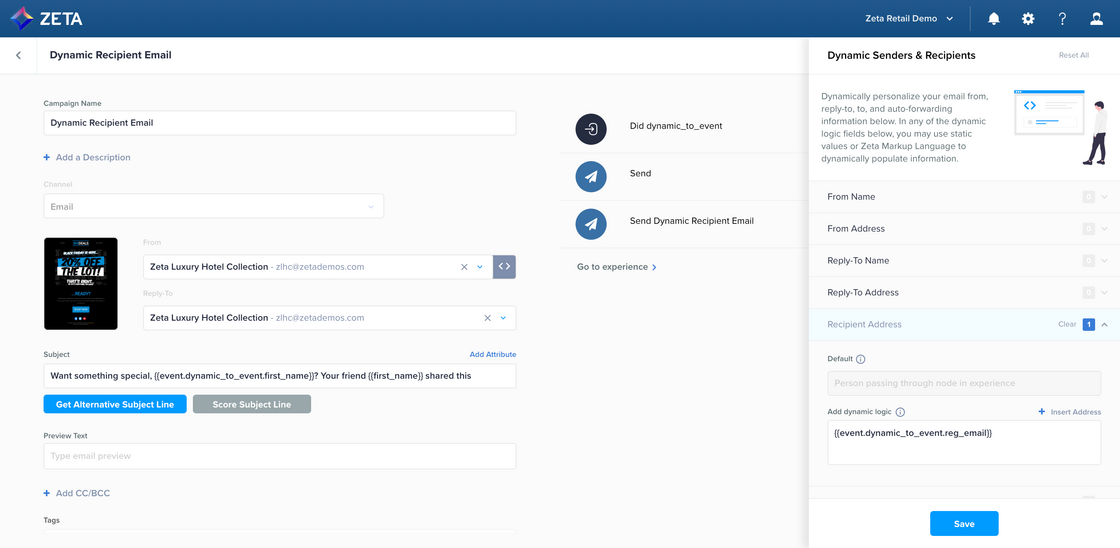The width and height of the screenshot is (1120, 548).
Task: Open the notifications bell icon
Action: tap(993, 19)
